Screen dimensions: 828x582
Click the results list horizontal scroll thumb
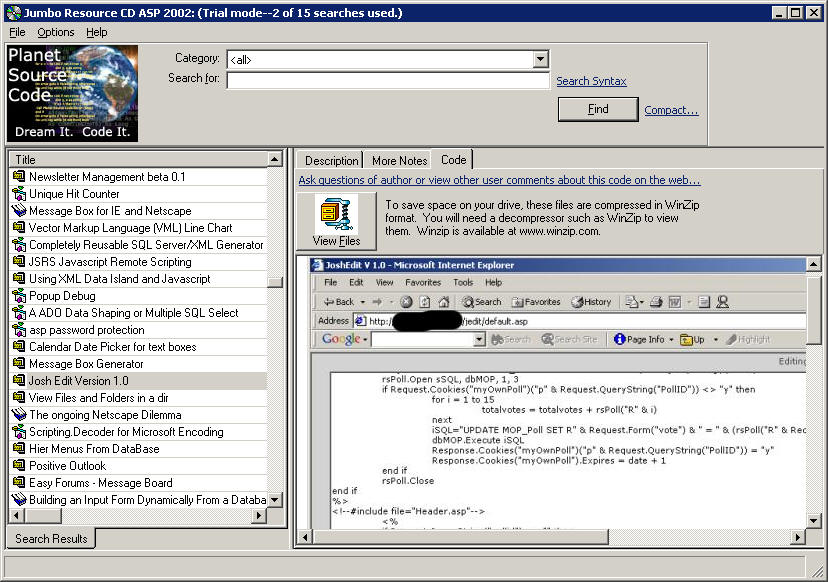click(43, 515)
